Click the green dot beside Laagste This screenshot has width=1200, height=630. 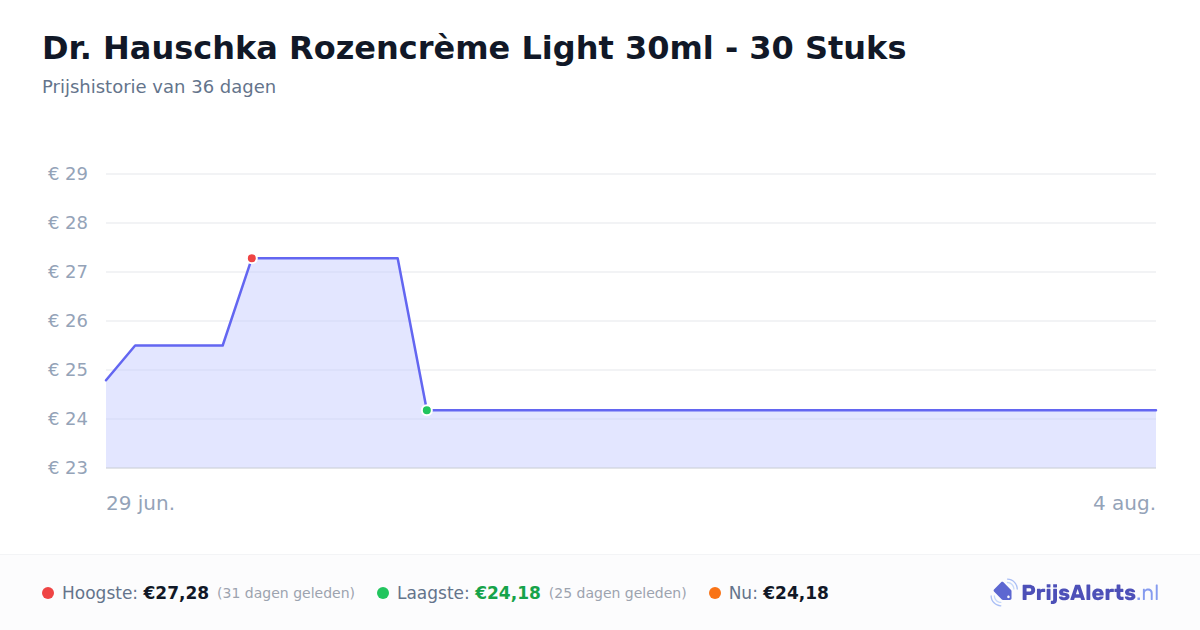[383, 593]
